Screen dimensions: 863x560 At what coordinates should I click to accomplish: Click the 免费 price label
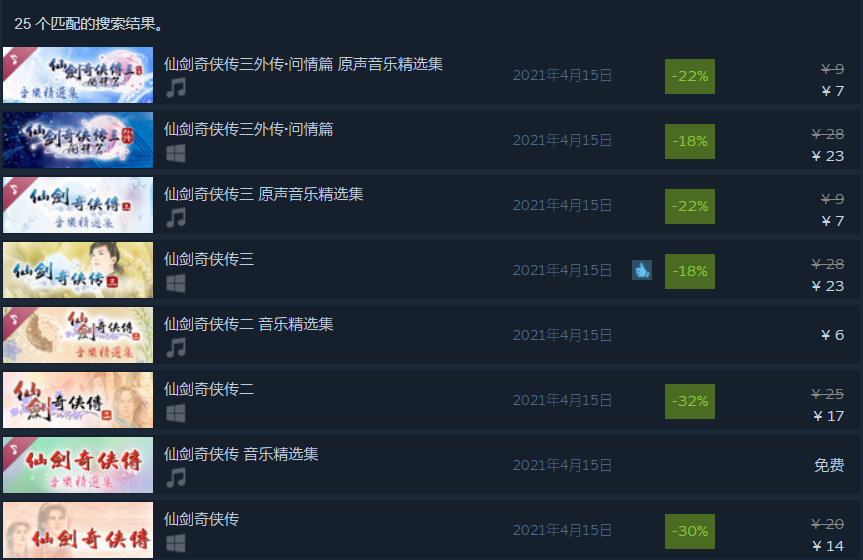click(x=829, y=465)
